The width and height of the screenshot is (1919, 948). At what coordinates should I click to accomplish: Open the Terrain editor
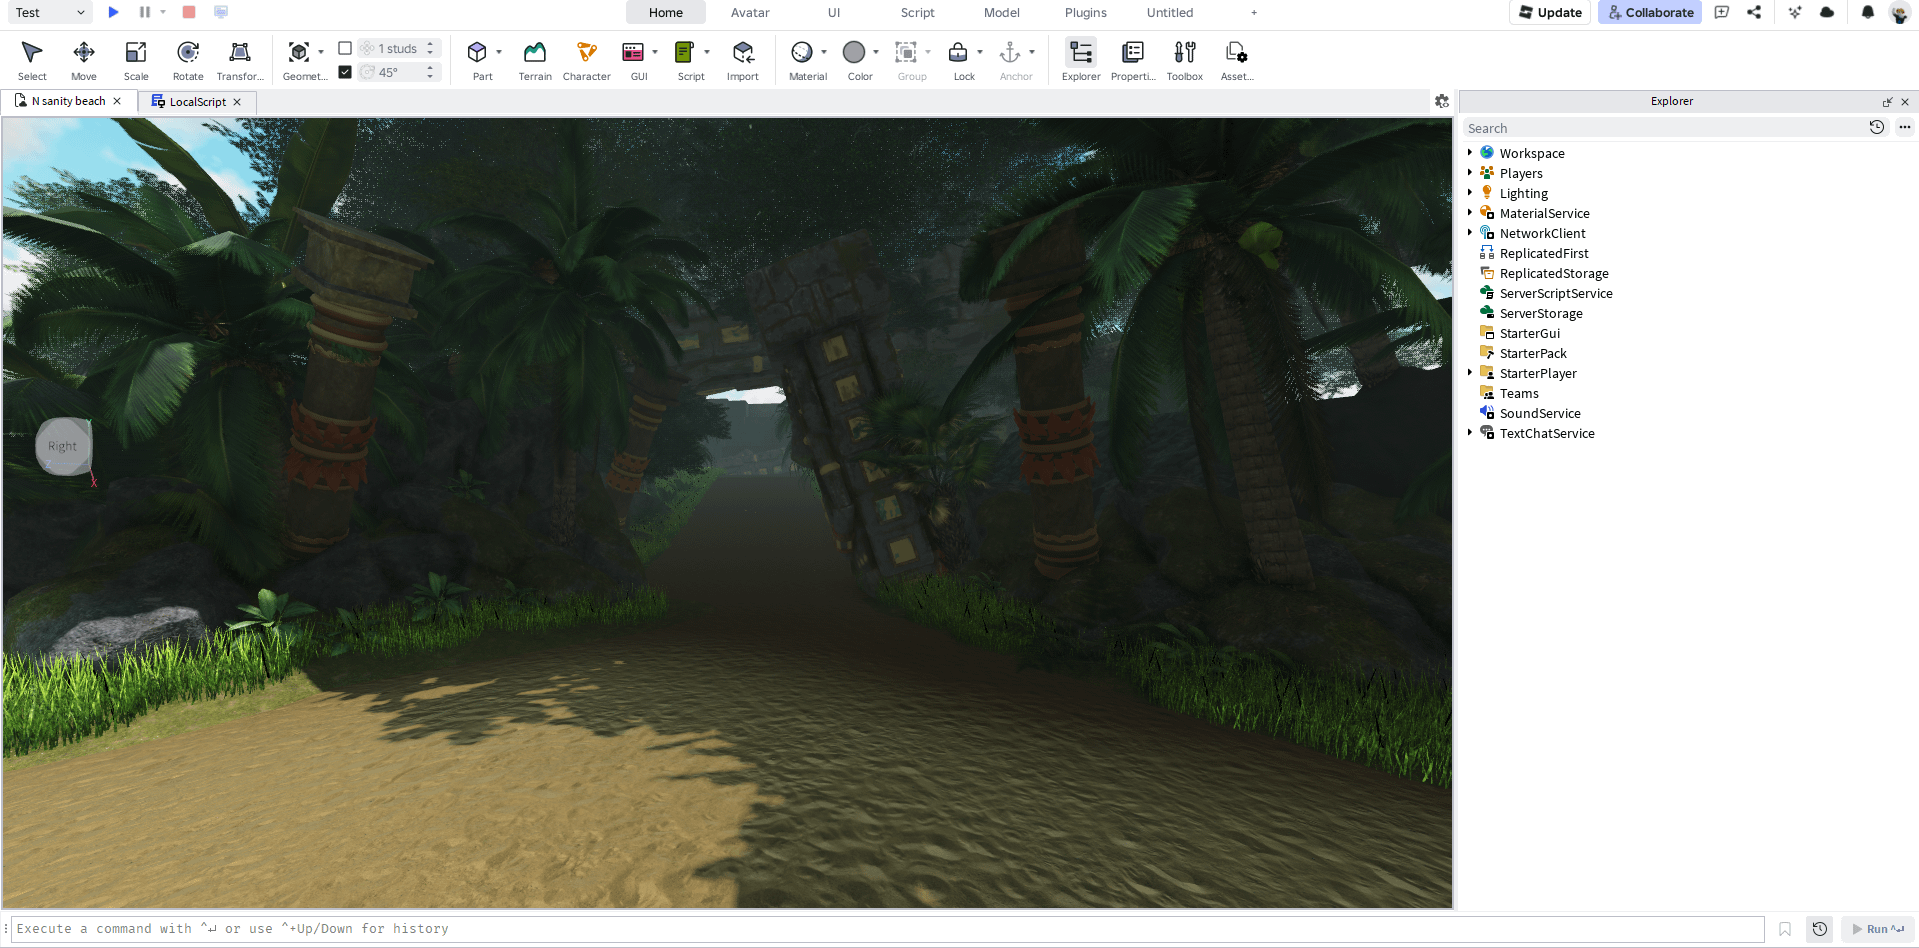point(535,60)
